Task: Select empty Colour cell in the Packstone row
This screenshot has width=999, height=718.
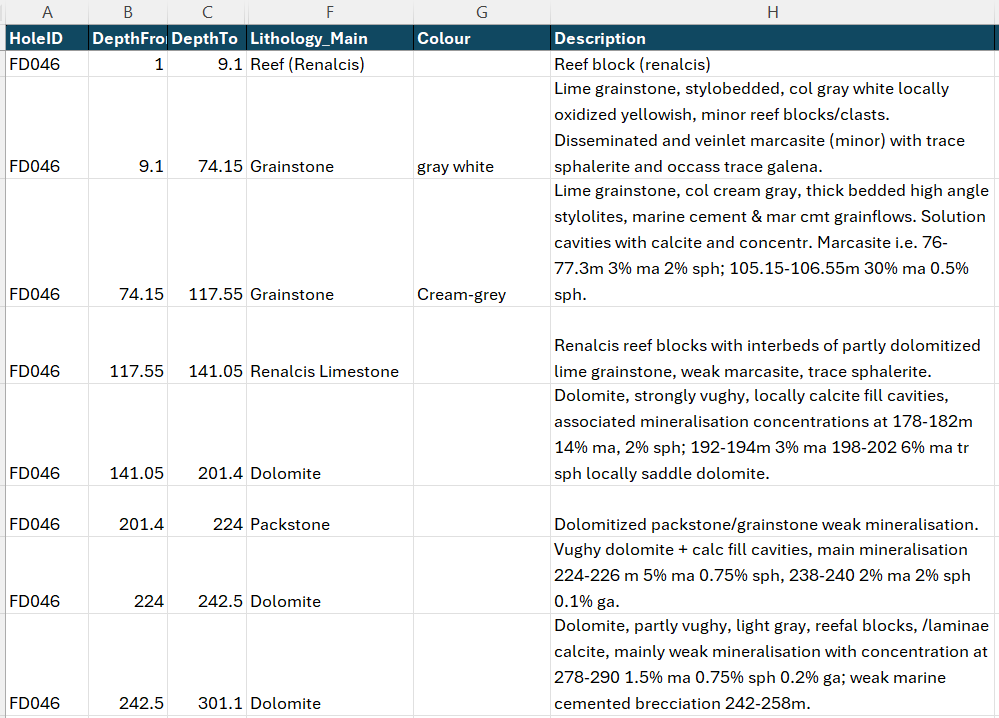Action: [x=482, y=512]
